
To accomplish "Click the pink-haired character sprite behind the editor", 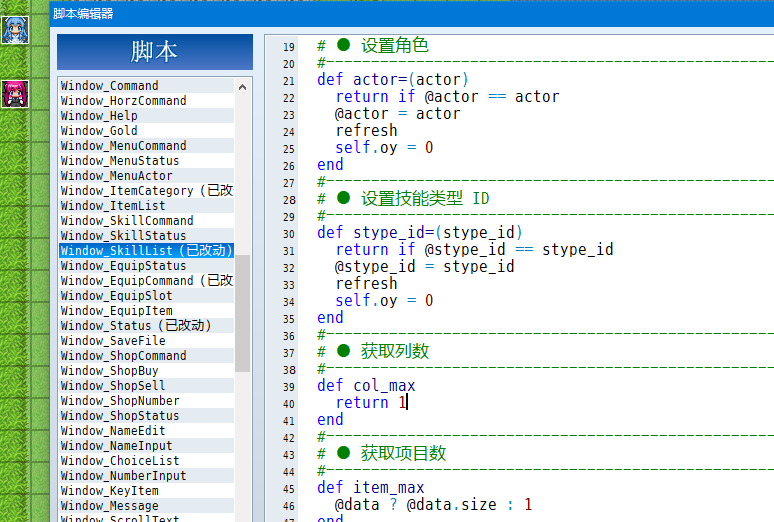I will tap(15, 94).
